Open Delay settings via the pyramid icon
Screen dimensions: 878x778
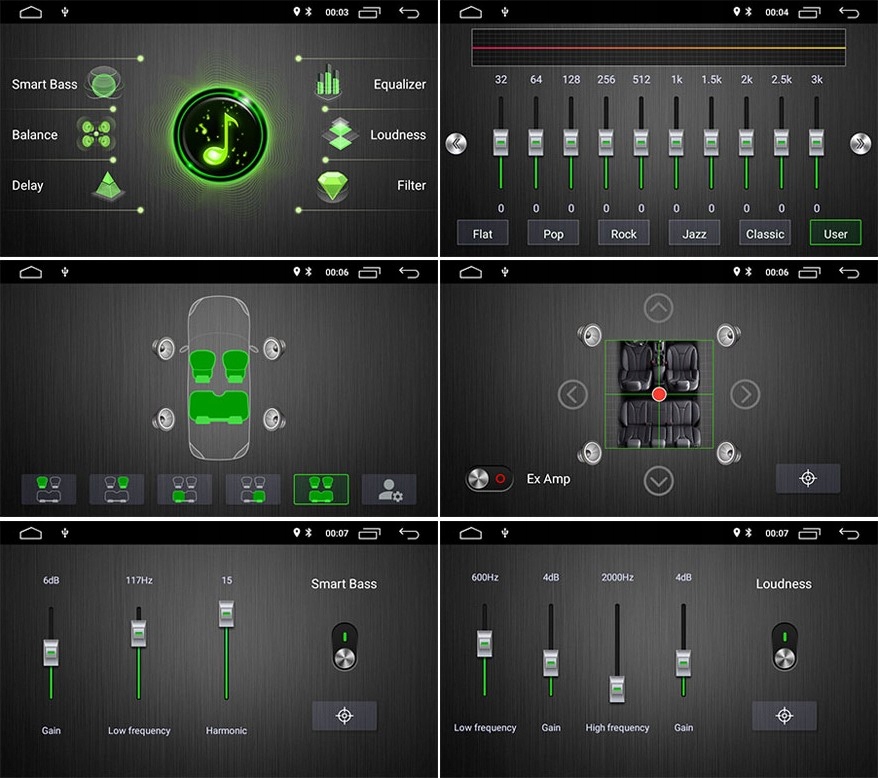coord(108,186)
